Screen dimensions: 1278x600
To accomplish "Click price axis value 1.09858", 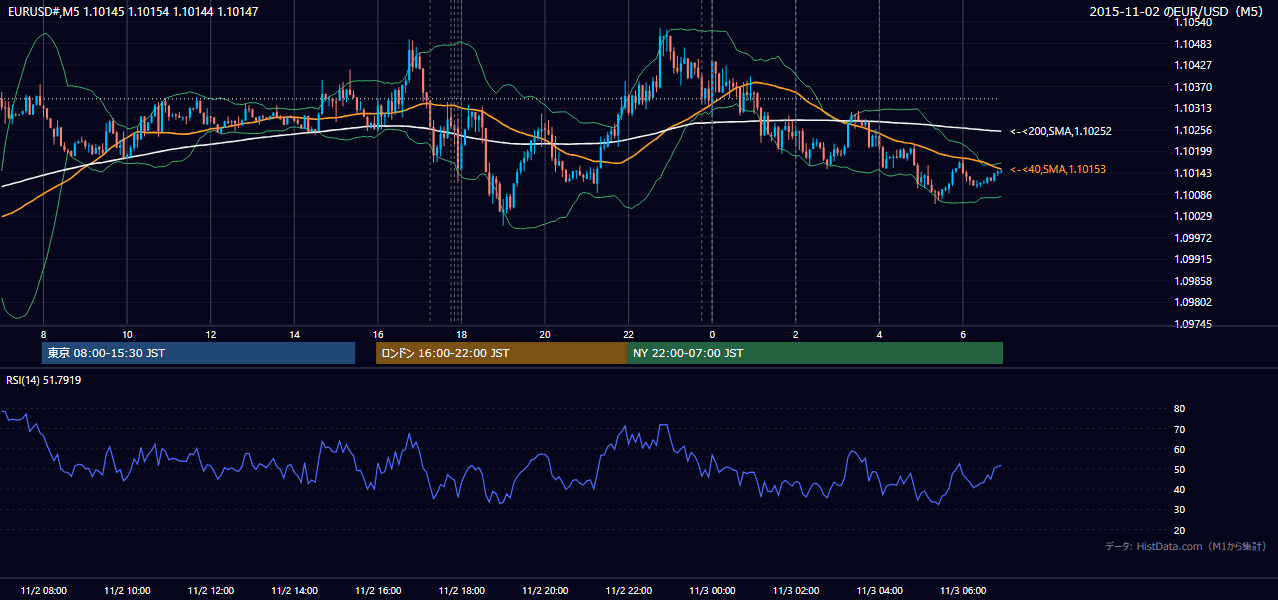I will point(1193,281).
